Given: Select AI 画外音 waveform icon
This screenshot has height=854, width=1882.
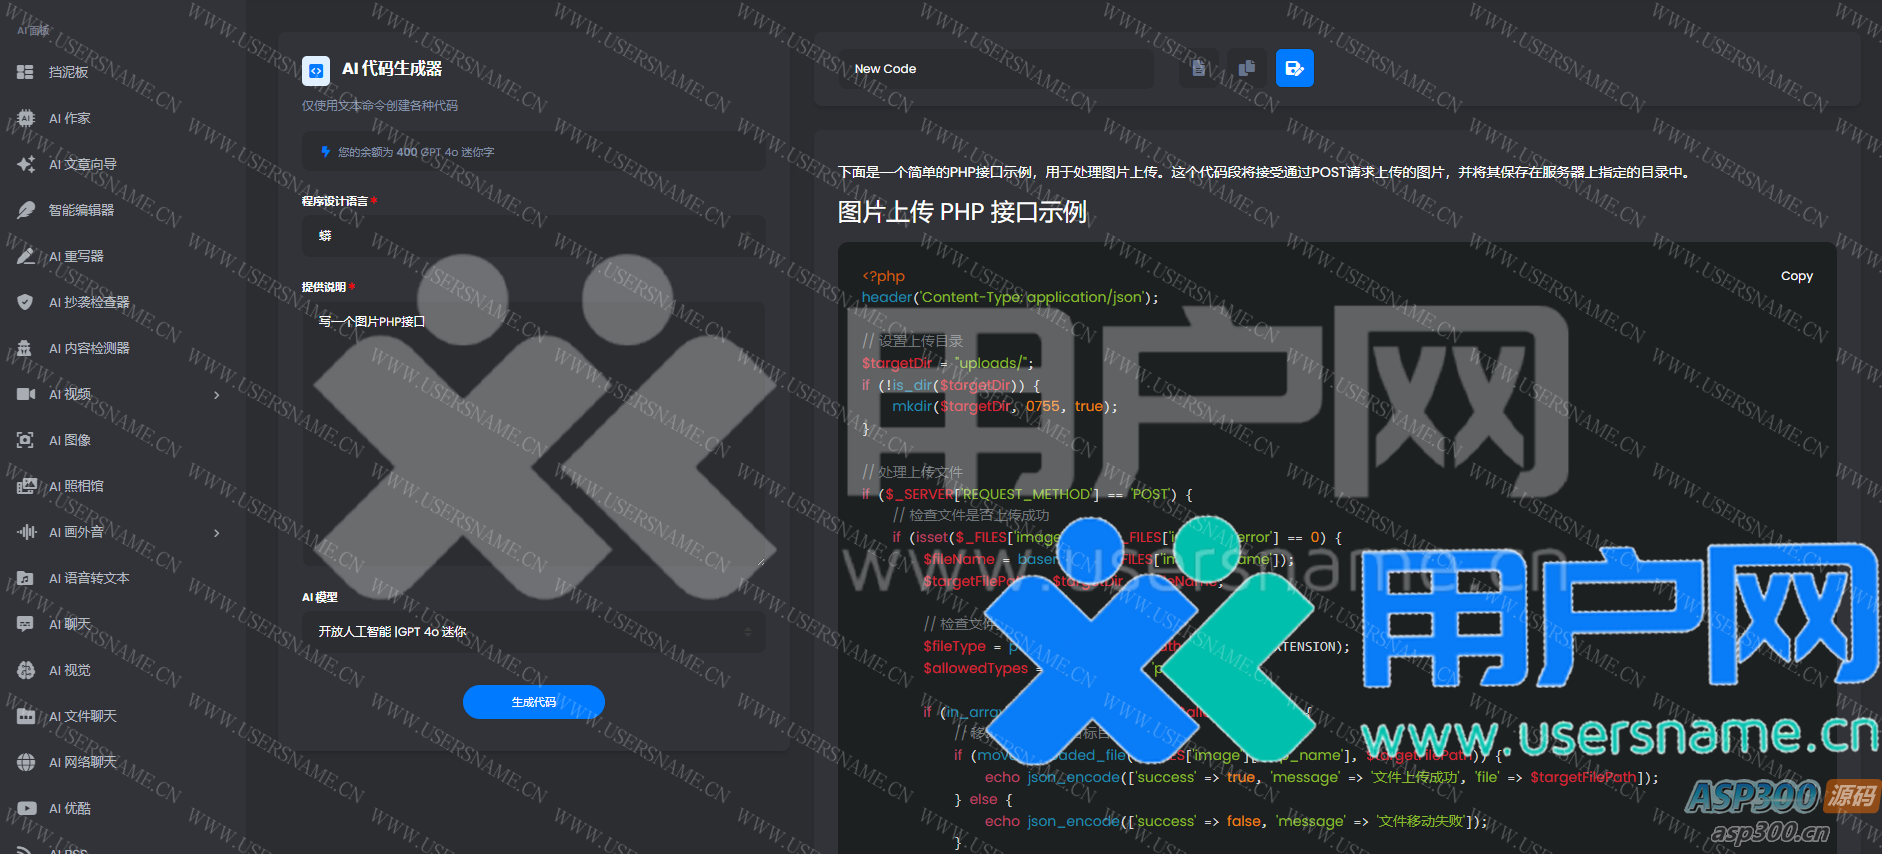Looking at the screenshot, I should click(x=26, y=532).
